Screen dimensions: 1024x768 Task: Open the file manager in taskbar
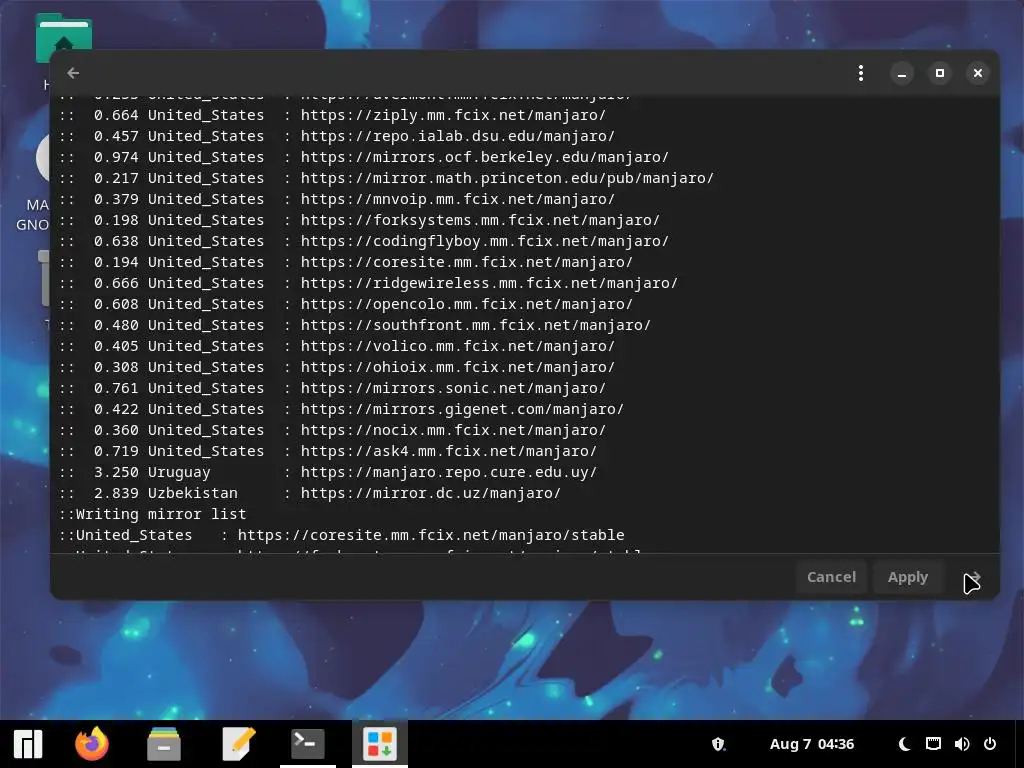pyautogui.click(x=164, y=744)
